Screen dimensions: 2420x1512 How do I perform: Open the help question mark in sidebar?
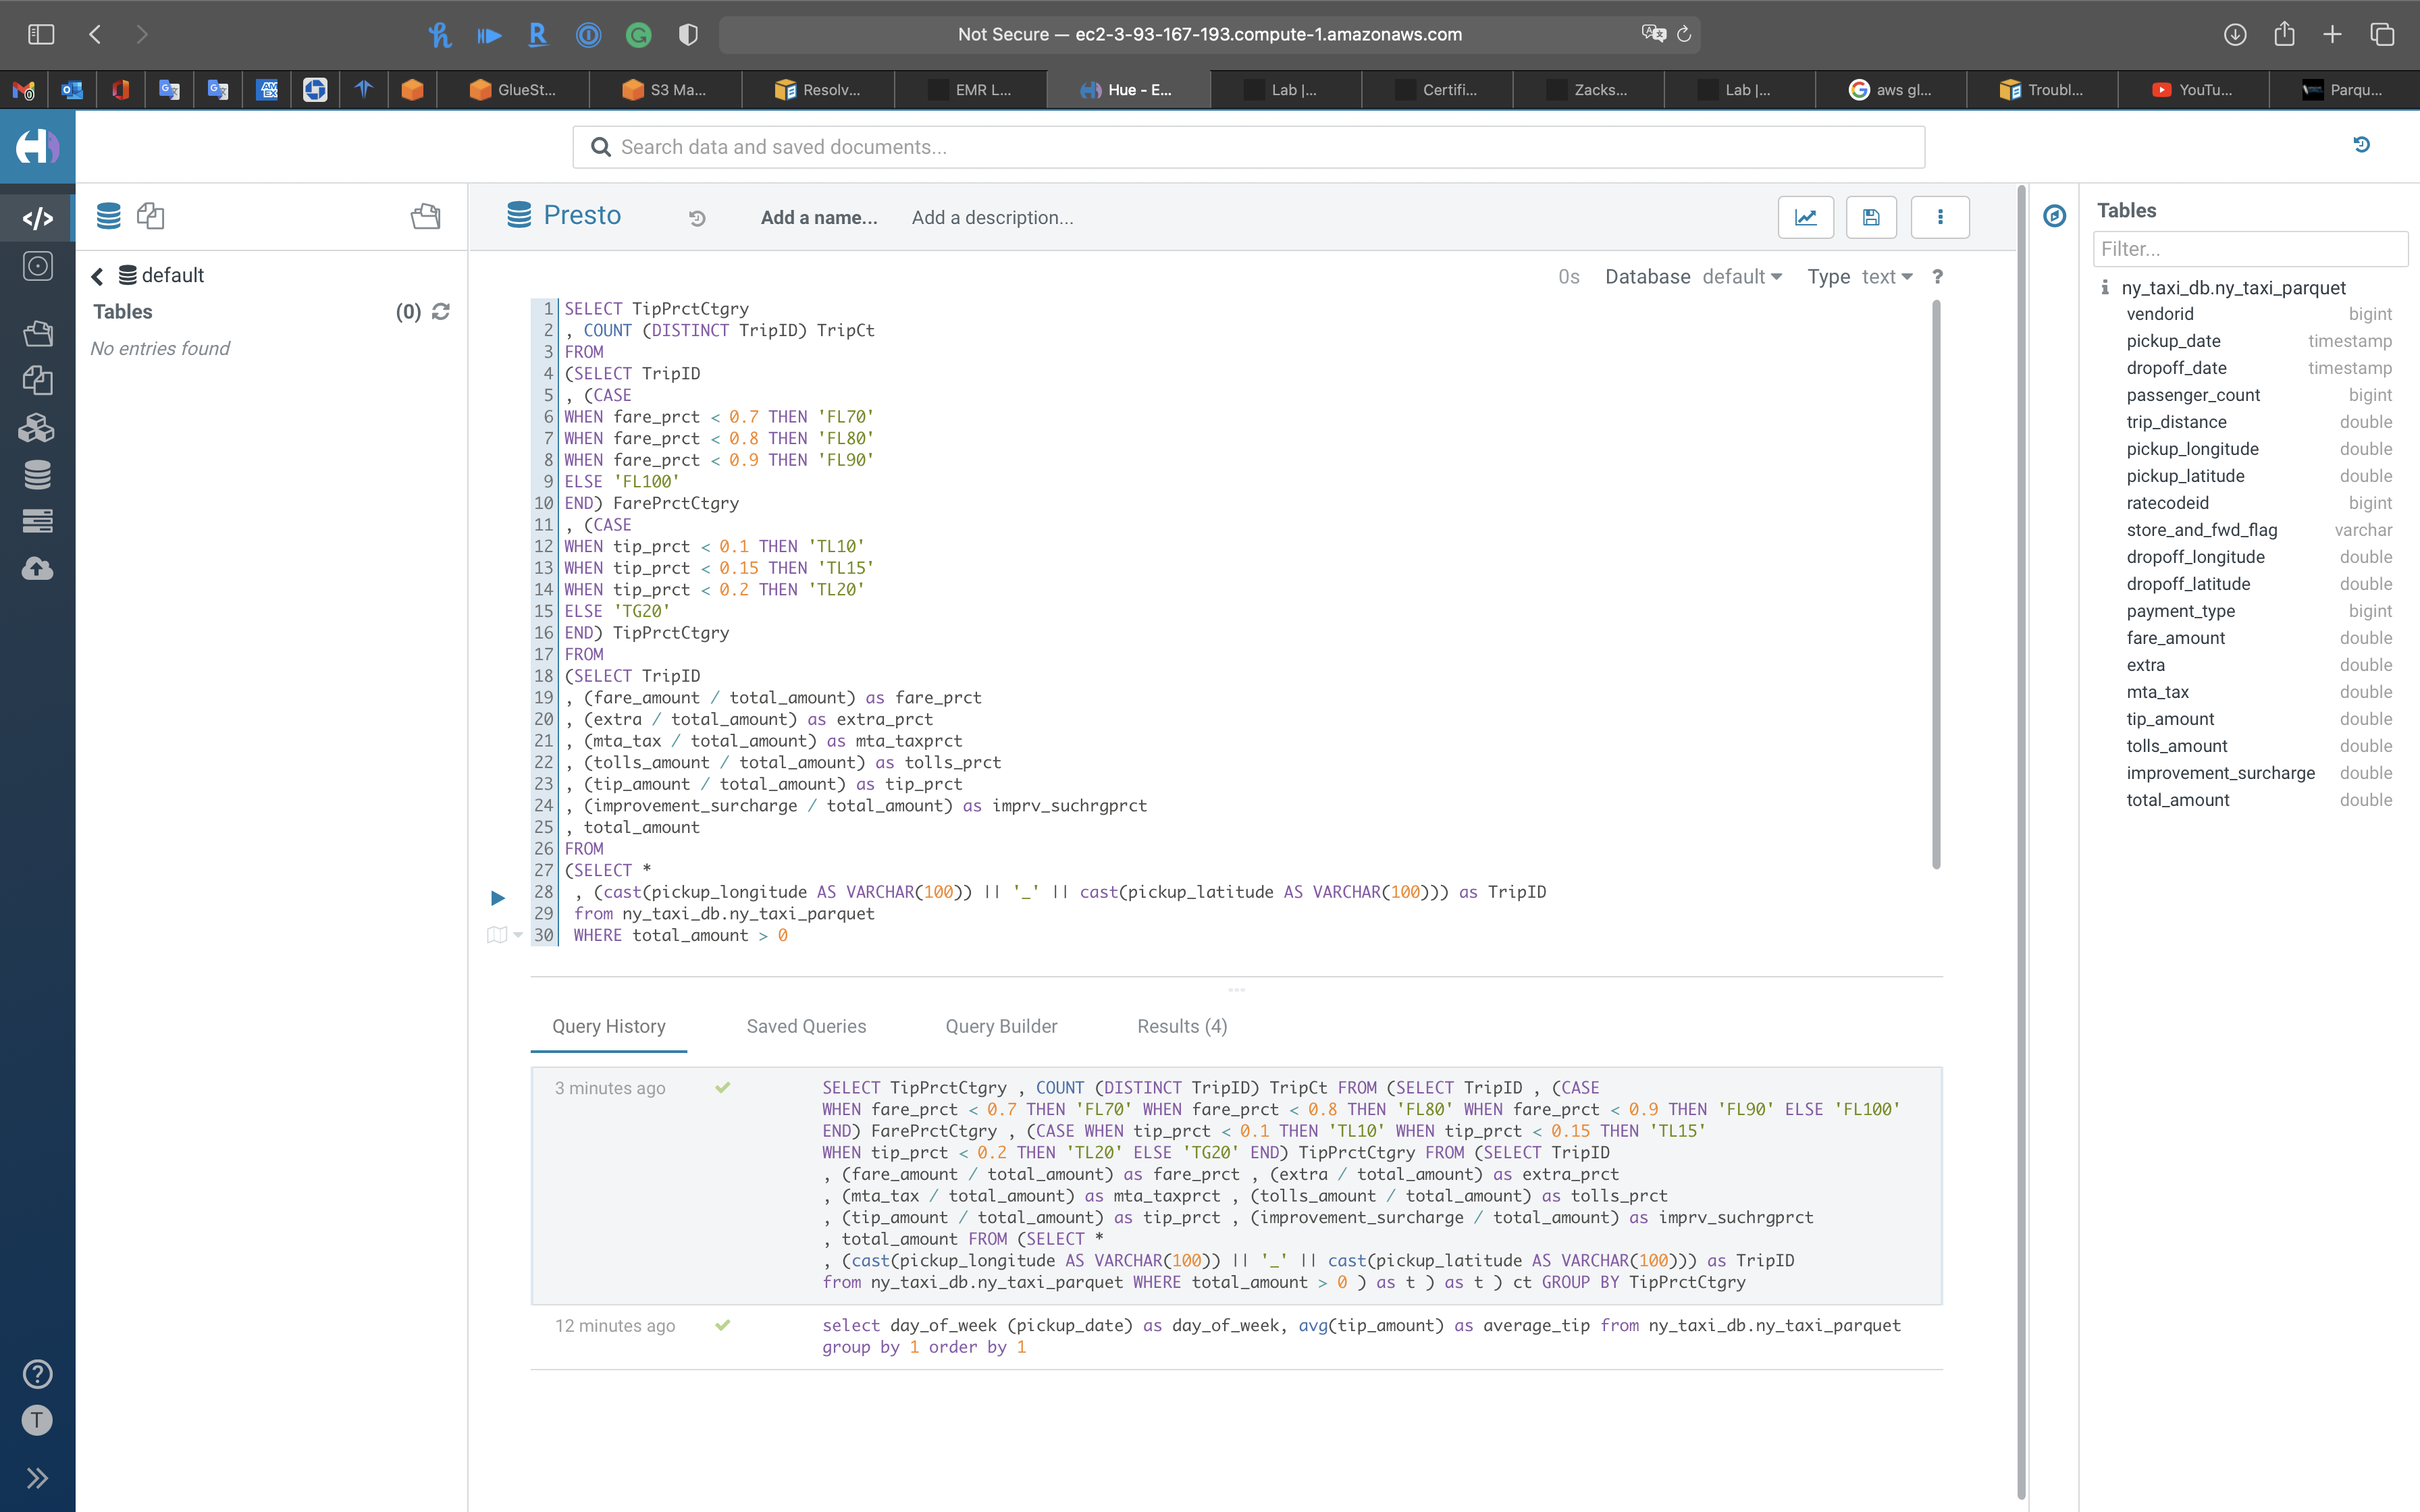coord(37,1374)
